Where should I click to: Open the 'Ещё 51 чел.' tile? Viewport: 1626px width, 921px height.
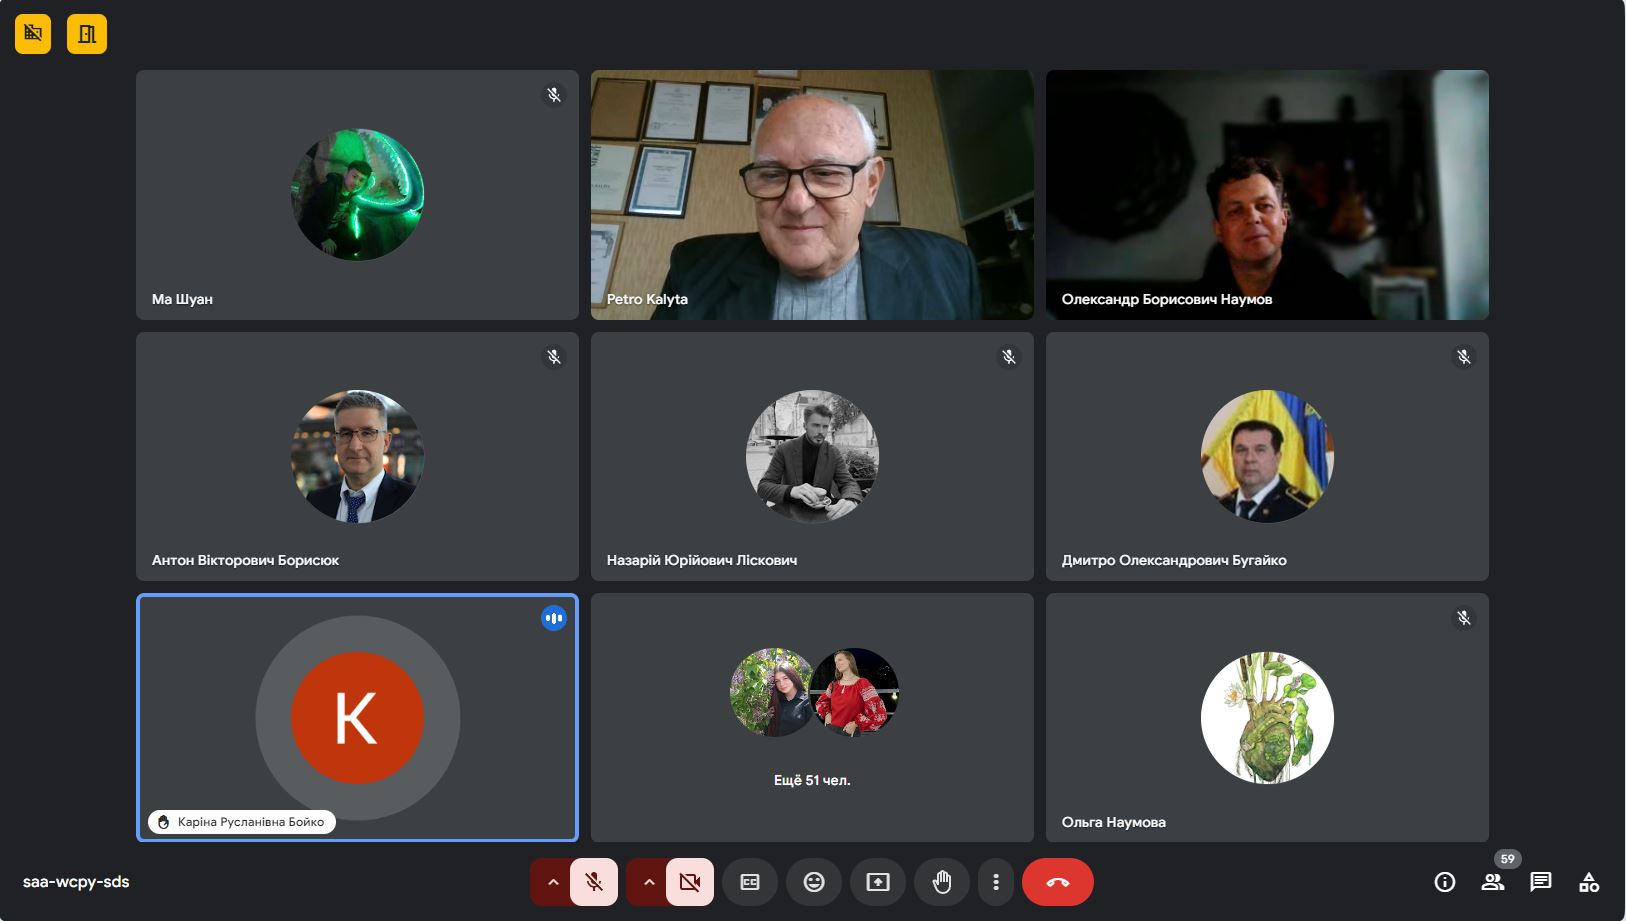[812, 717]
